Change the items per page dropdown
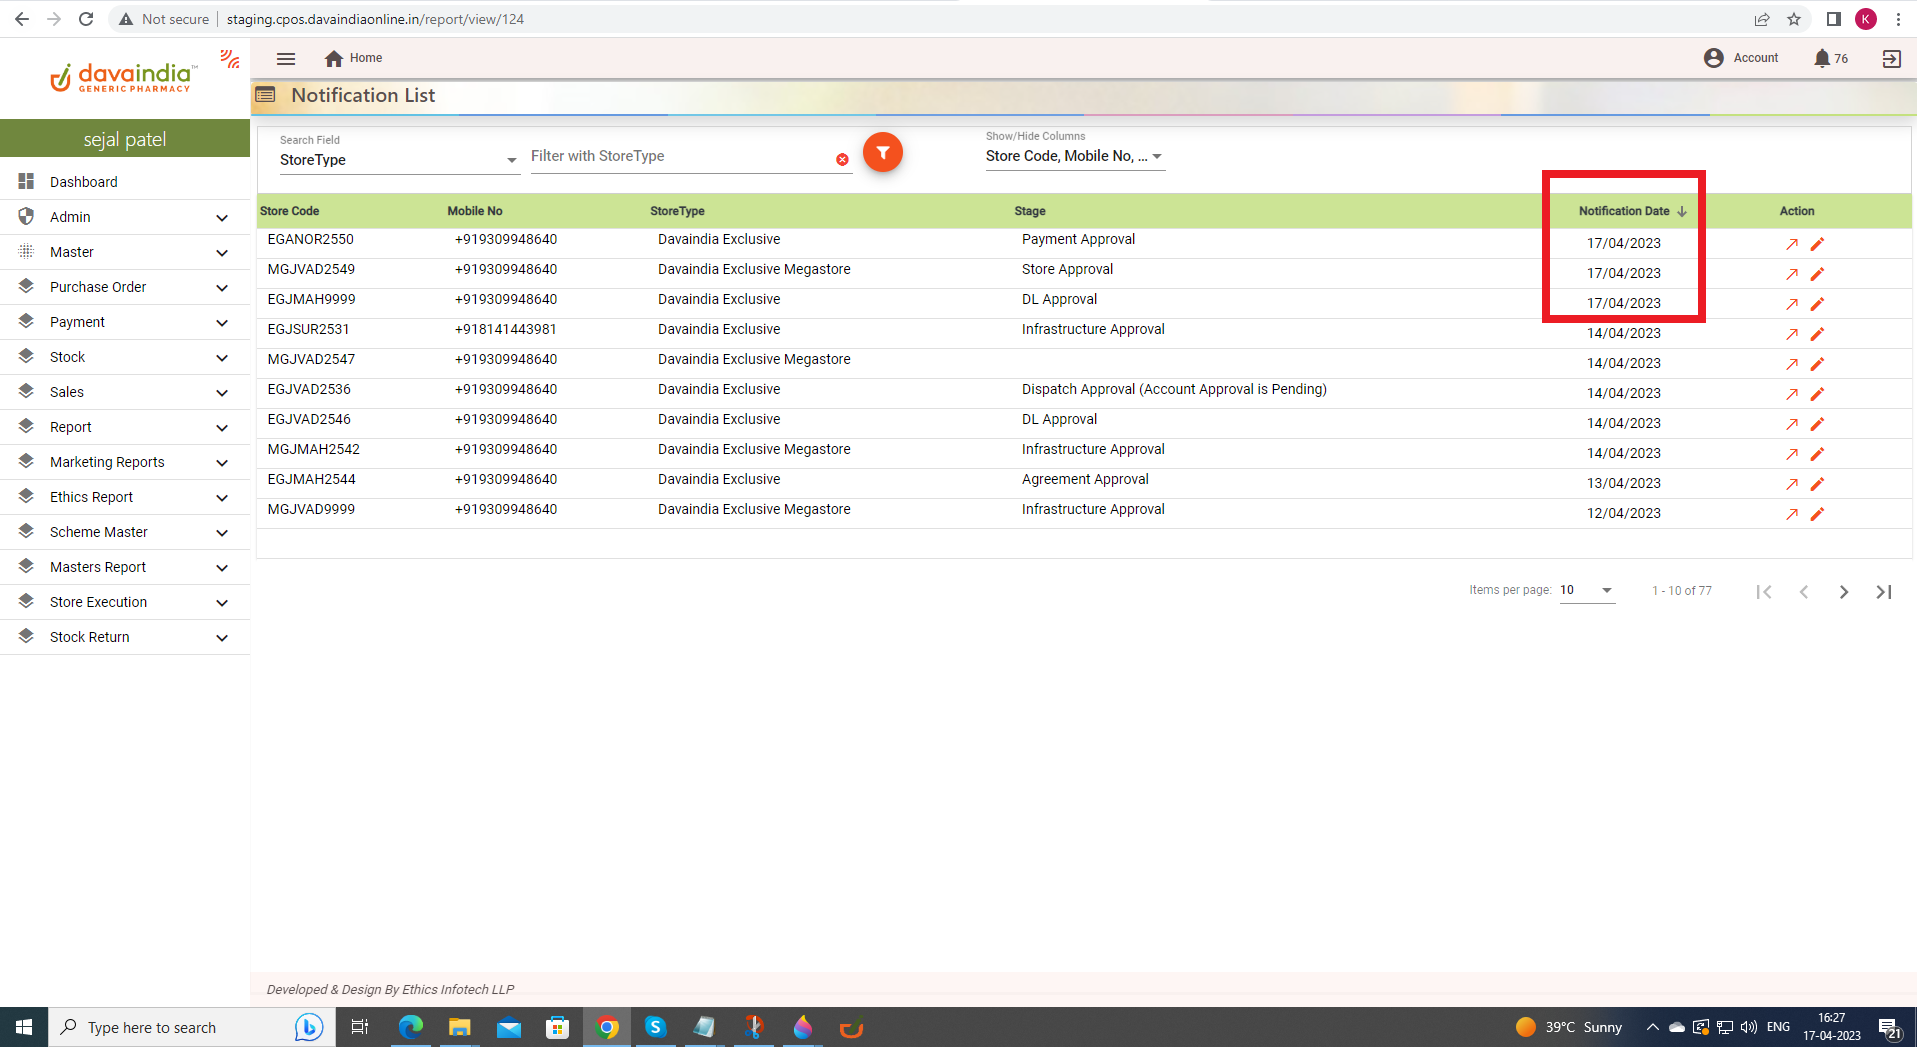 tap(1586, 591)
